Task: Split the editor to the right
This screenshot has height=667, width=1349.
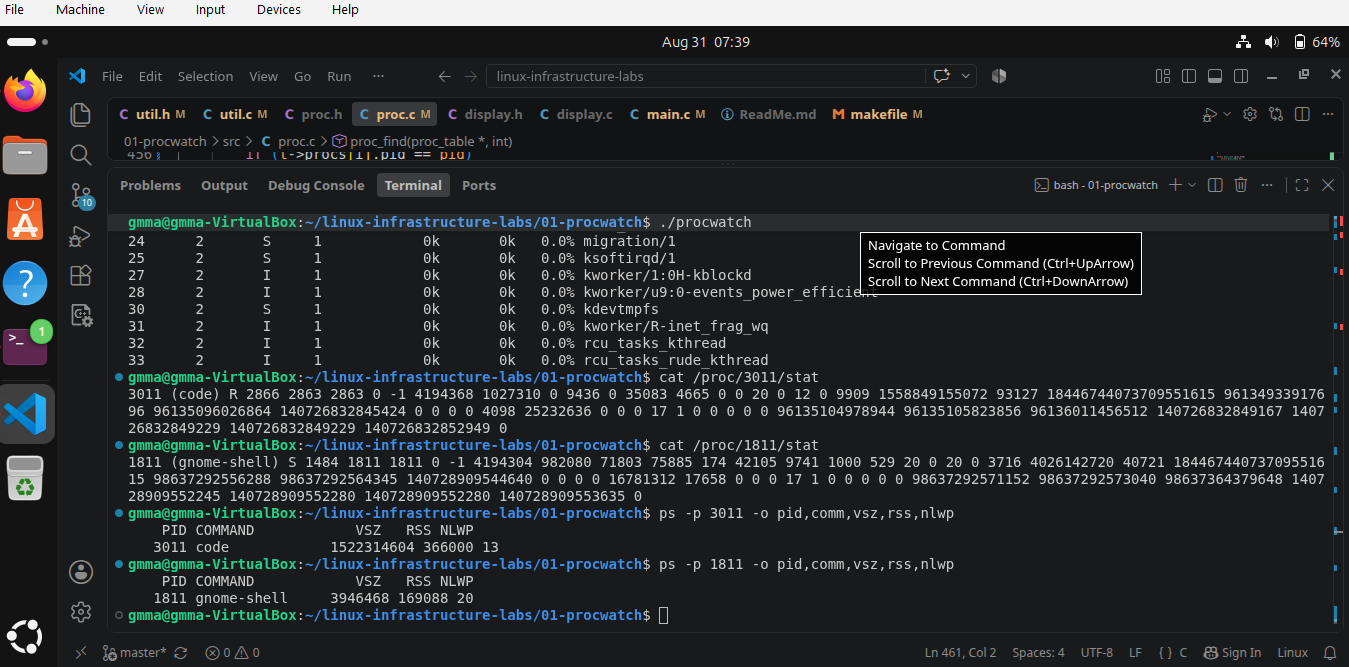Action: click(x=1301, y=114)
